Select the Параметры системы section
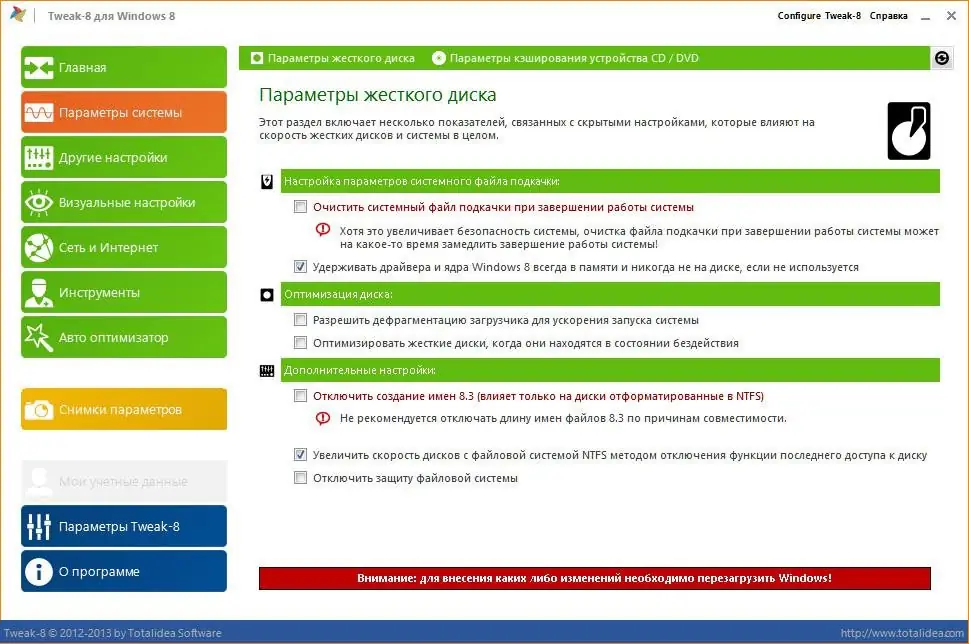 pos(124,112)
